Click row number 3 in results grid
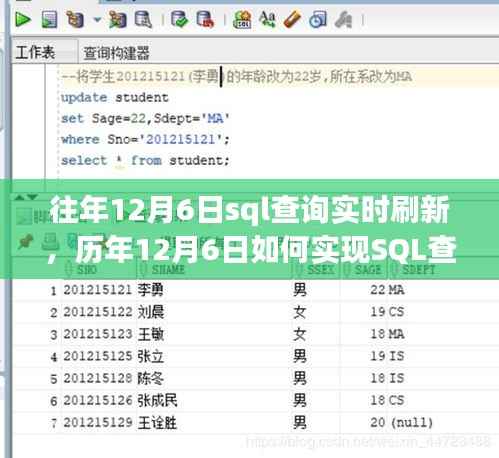 click(54, 335)
